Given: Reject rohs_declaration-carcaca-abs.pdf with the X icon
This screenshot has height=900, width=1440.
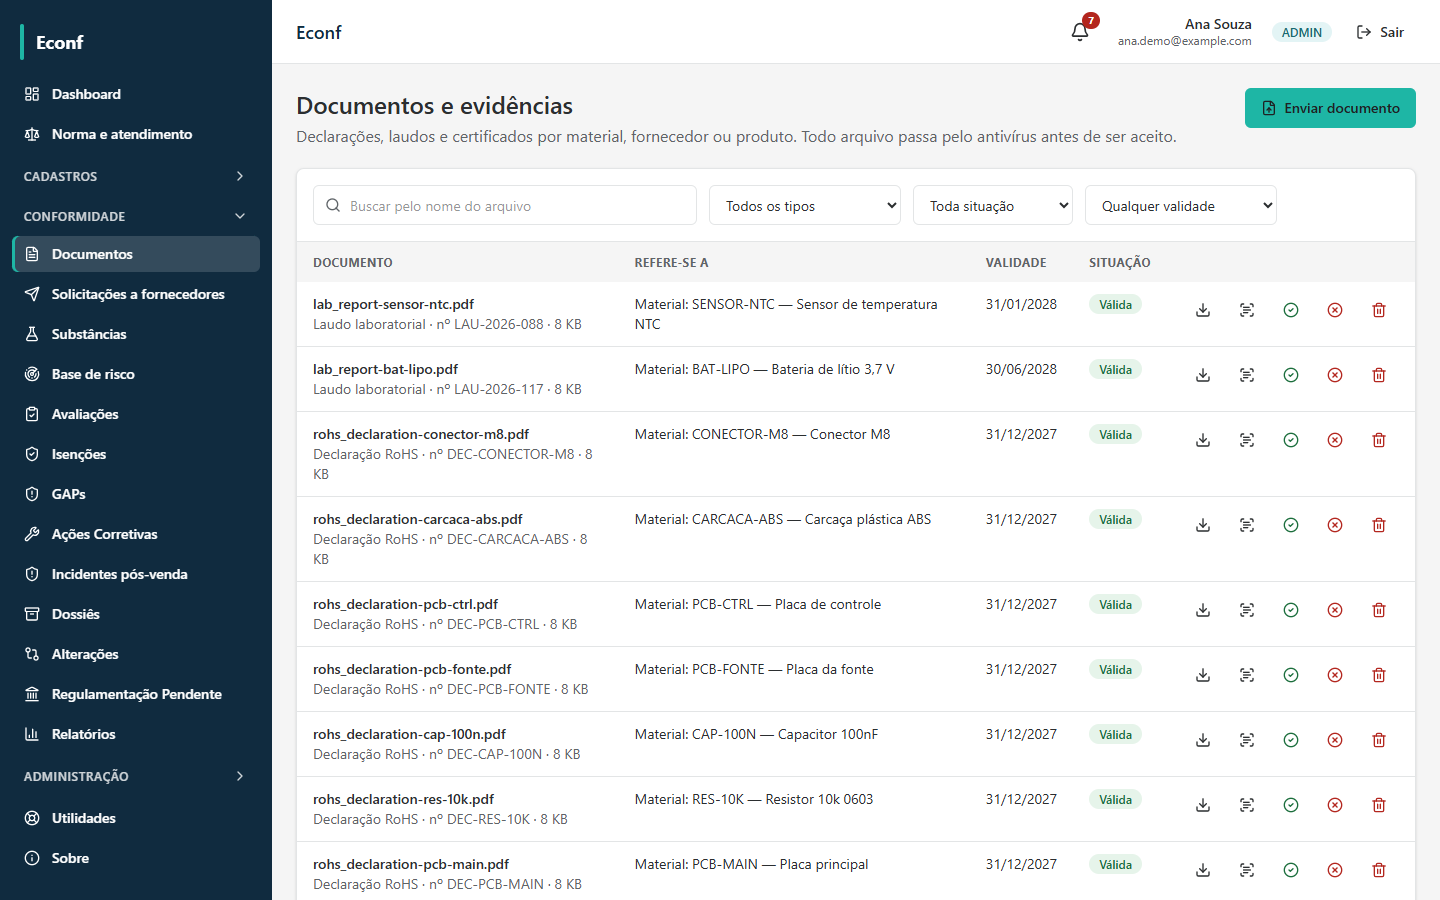Looking at the screenshot, I should tap(1335, 525).
